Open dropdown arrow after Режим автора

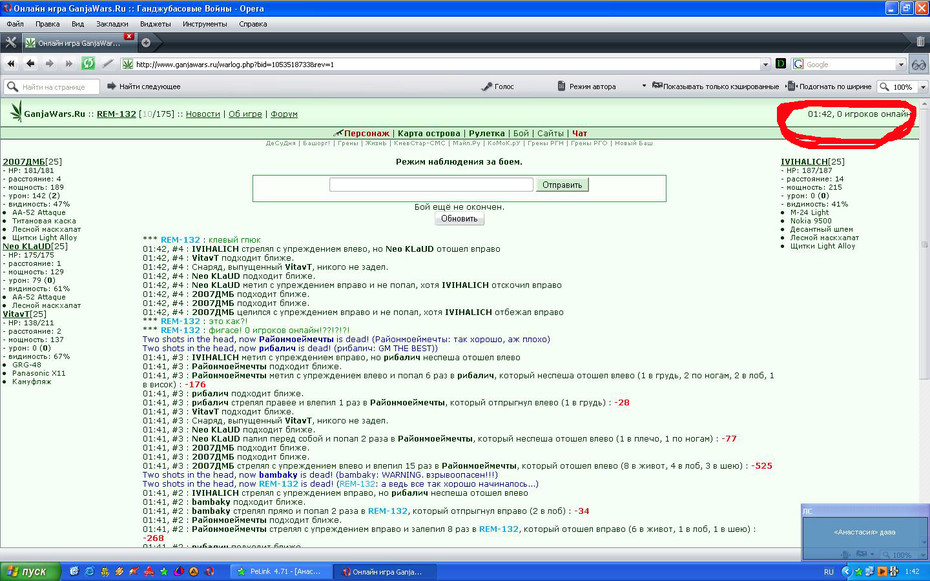click(644, 87)
